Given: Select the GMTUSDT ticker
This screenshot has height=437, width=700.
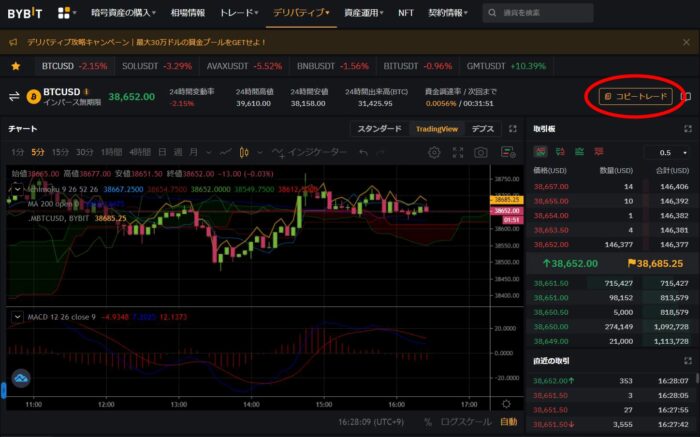Looking at the screenshot, I should click(x=506, y=66).
